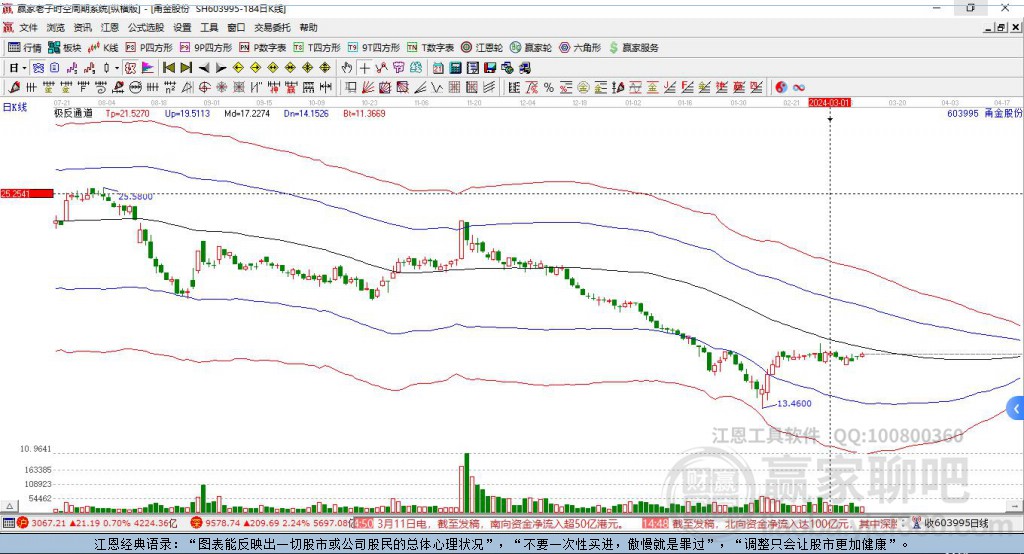Screen dimensions: 1024x554
Task: Open the 工具 menu
Action: click(x=209, y=27)
